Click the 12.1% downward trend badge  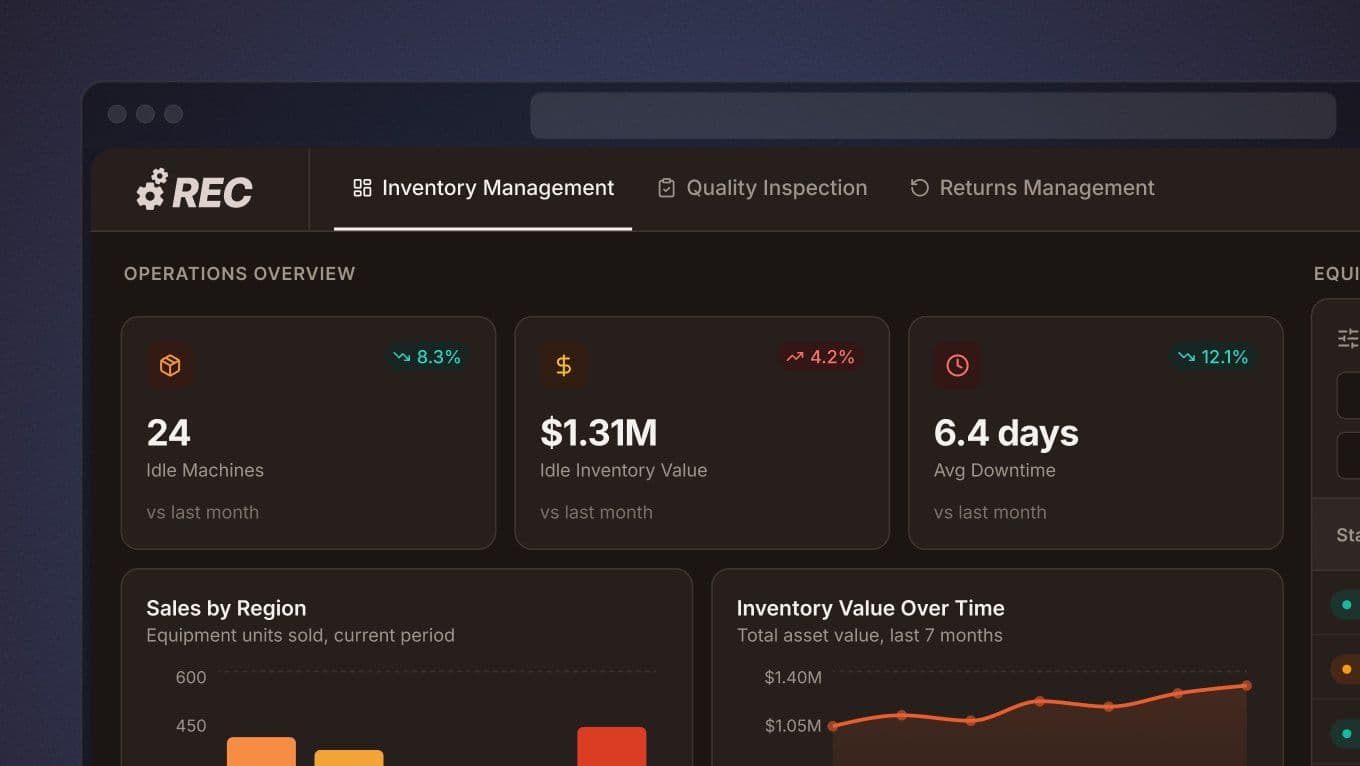click(x=1213, y=357)
